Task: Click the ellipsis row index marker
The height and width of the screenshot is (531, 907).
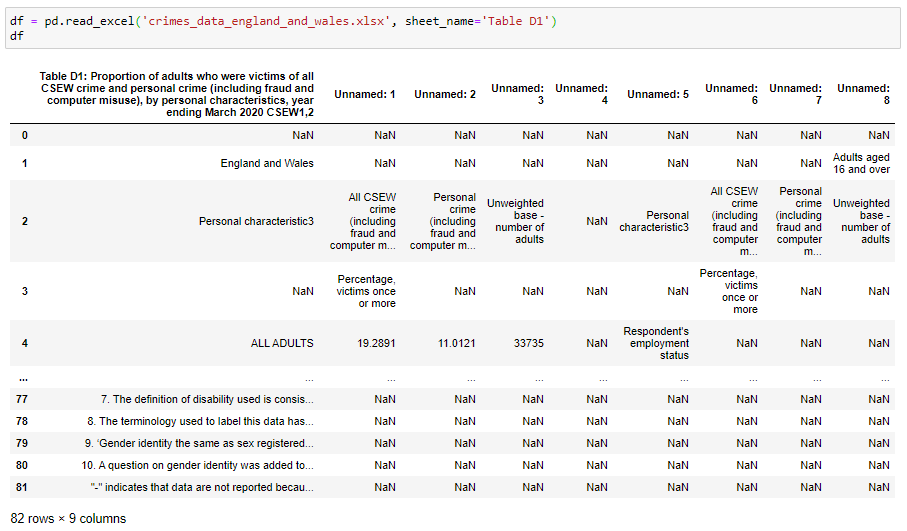Action: (23, 379)
